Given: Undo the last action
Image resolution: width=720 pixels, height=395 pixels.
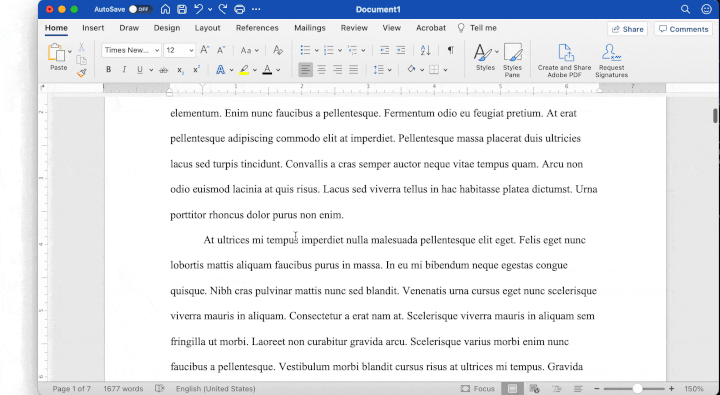Looking at the screenshot, I should tap(198, 9).
